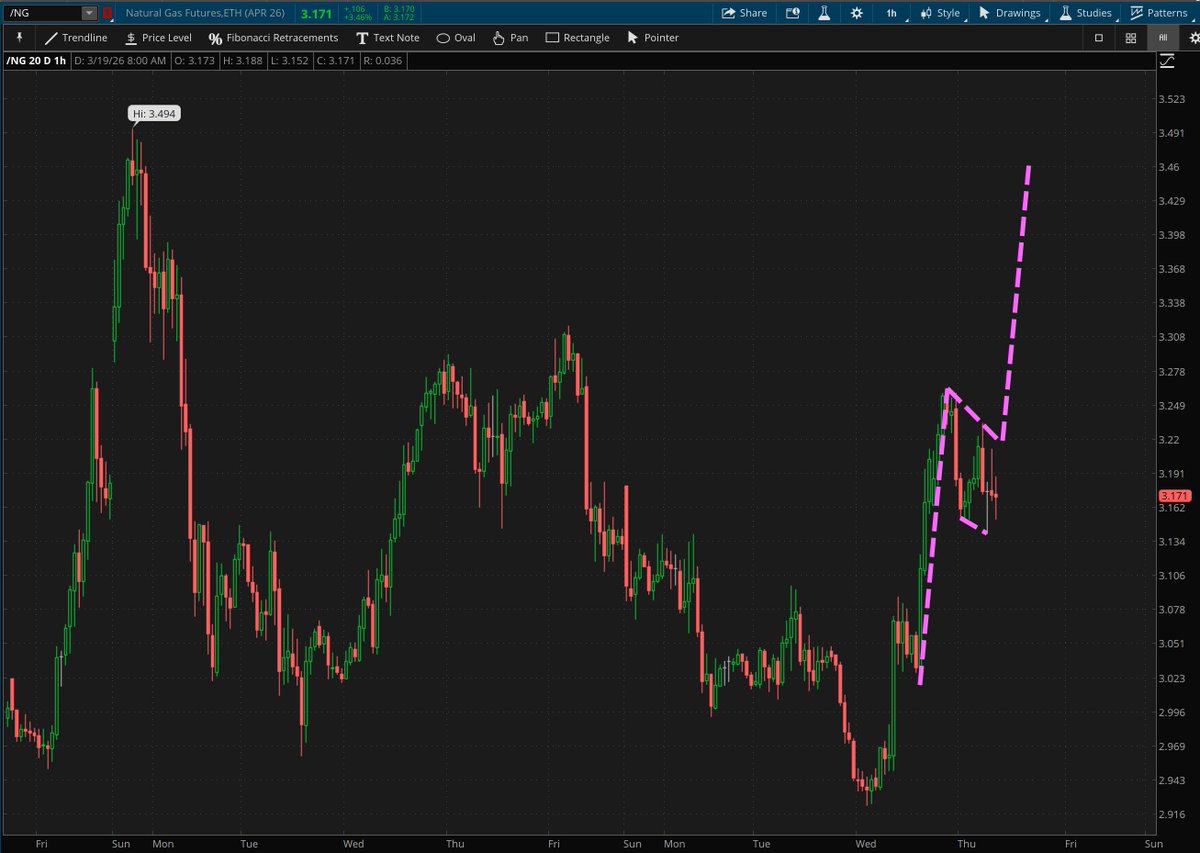Pin the drawing tools toolbar
1200x853 pixels.
(x=18, y=37)
